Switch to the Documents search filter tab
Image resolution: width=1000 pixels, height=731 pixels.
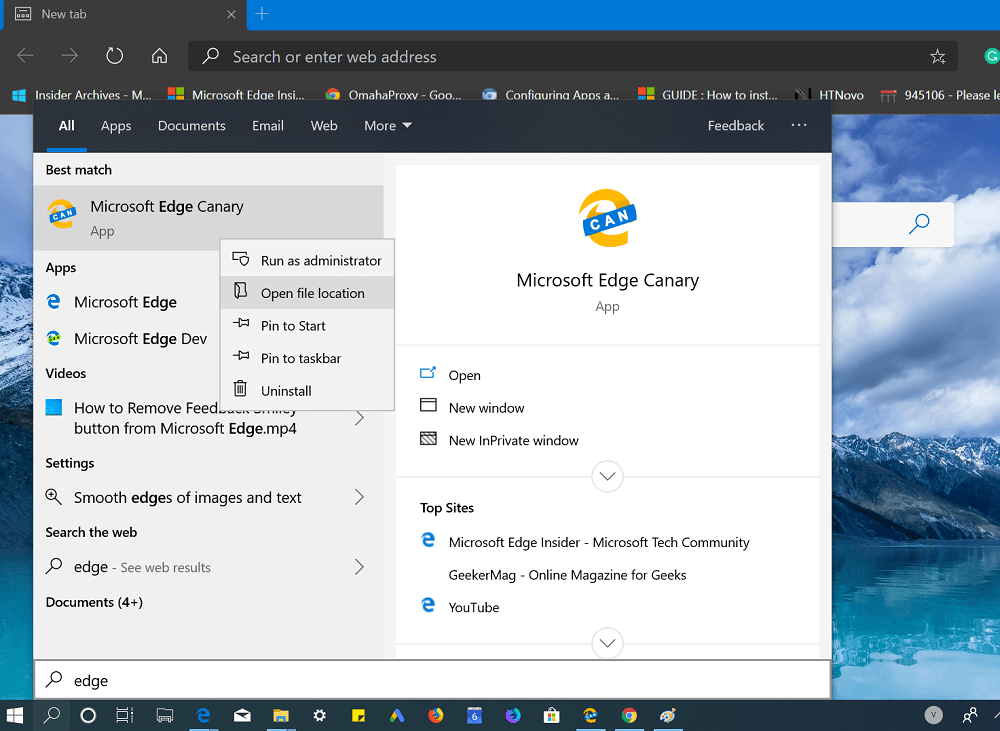(x=191, y=126)
